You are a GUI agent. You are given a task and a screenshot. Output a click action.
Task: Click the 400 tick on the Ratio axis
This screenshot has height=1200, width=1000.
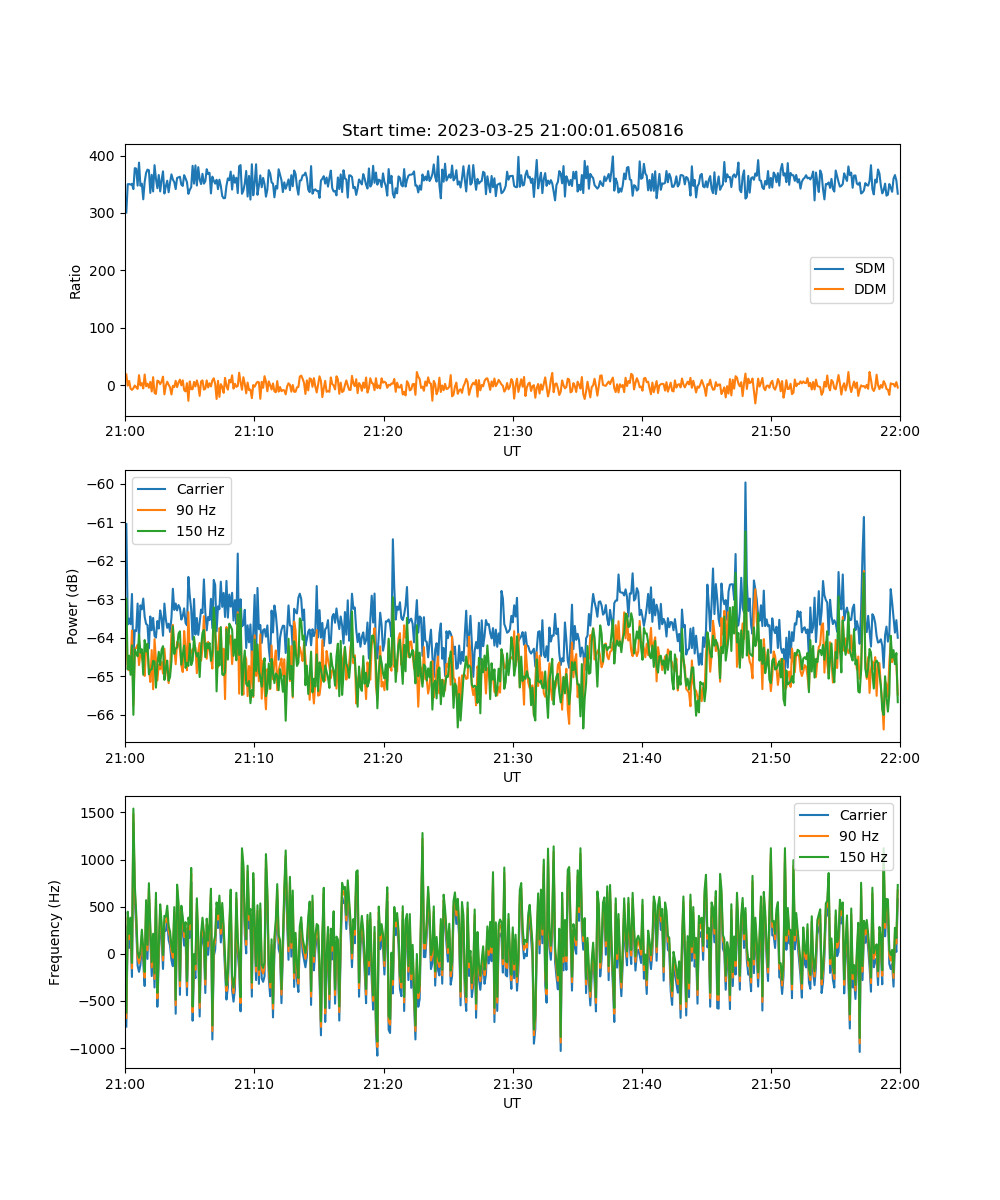pyautogui.click(x=105, y=156)
